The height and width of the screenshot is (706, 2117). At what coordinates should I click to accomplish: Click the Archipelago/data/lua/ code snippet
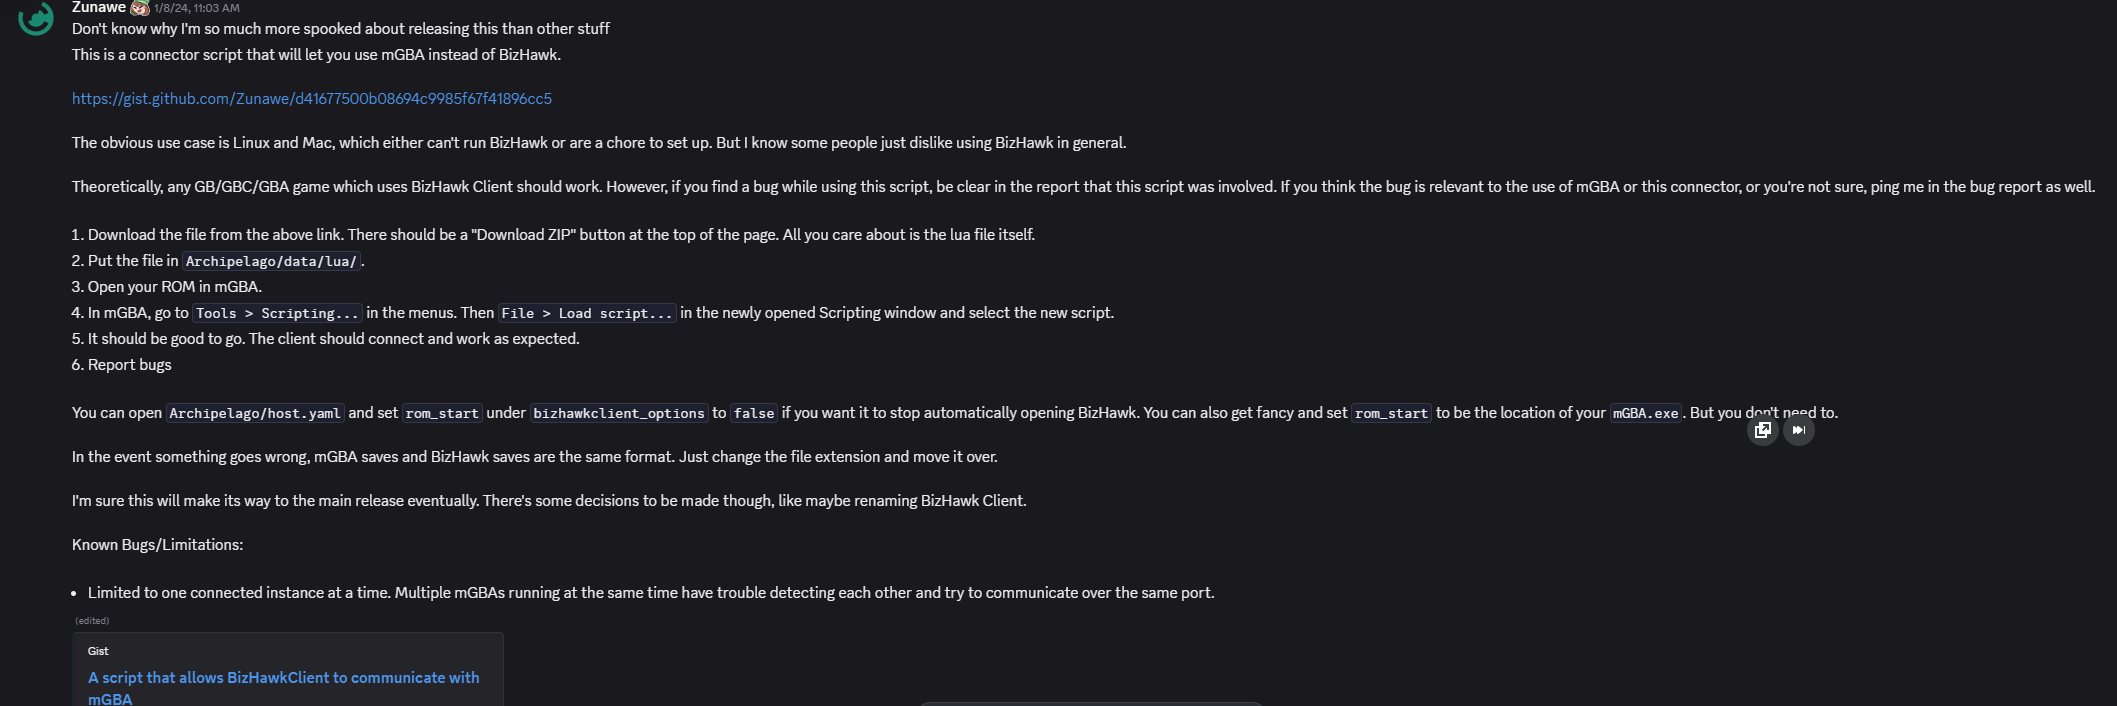(271, 261)
